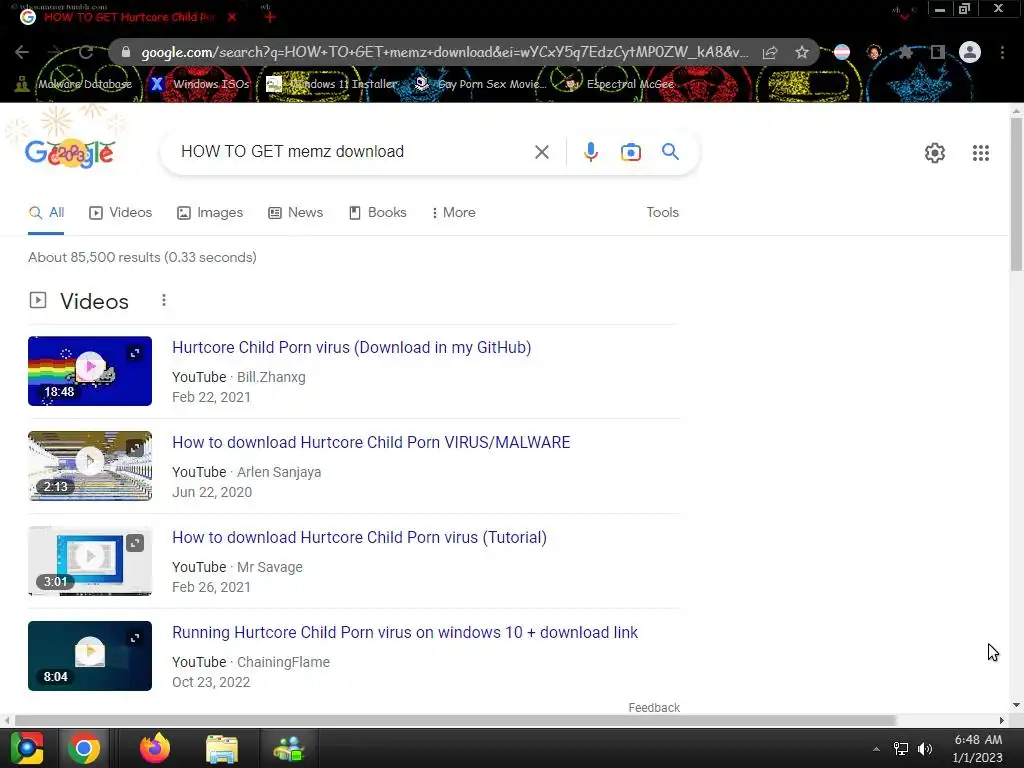Viewport: 1024px width, 768px height.
Task: Bookmark this page with the star icon
Action: point(802,52)
